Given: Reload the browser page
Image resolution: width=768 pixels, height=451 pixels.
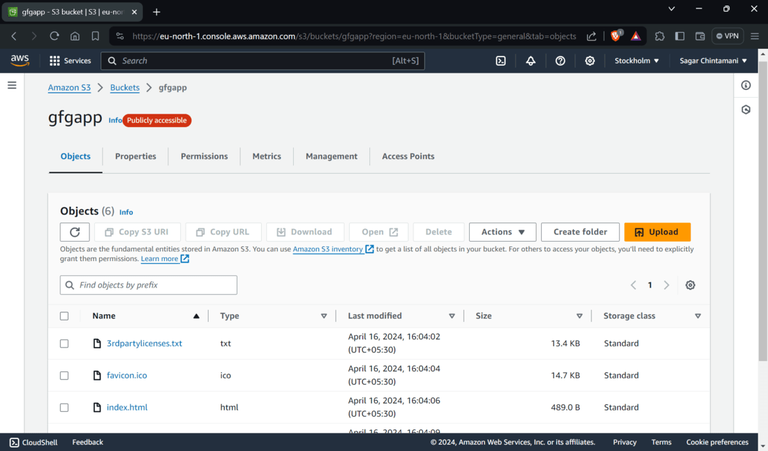Looking at the screenshot, I should (x=54, y=36).
